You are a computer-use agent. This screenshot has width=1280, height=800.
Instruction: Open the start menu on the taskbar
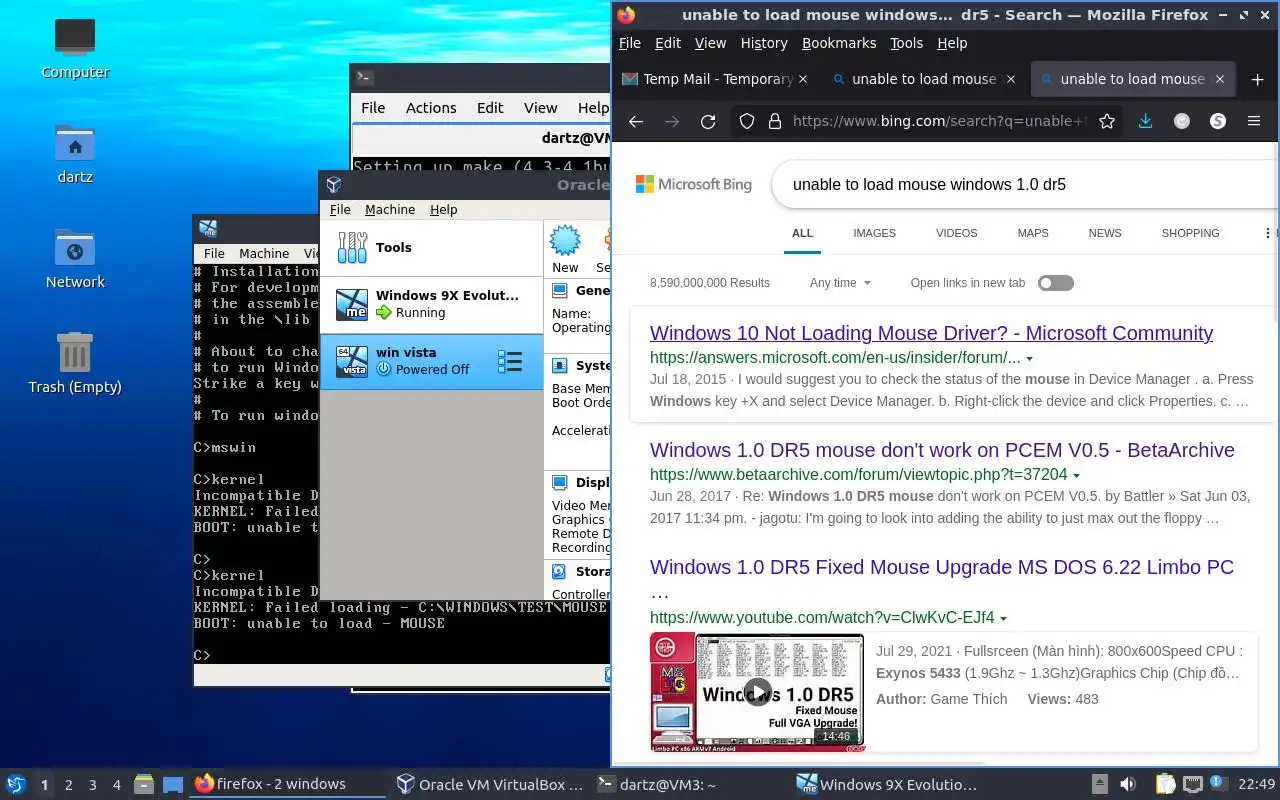pos(16,784)
